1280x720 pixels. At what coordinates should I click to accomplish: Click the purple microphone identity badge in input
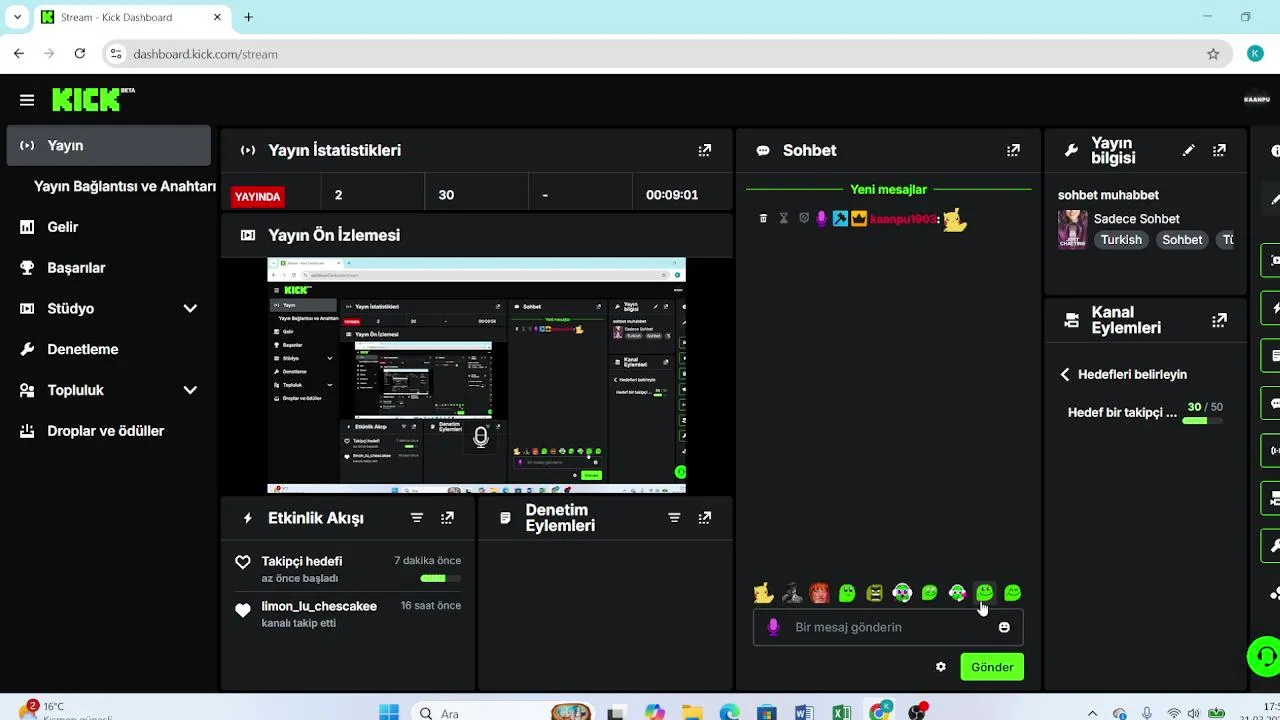tap(773, 627)
